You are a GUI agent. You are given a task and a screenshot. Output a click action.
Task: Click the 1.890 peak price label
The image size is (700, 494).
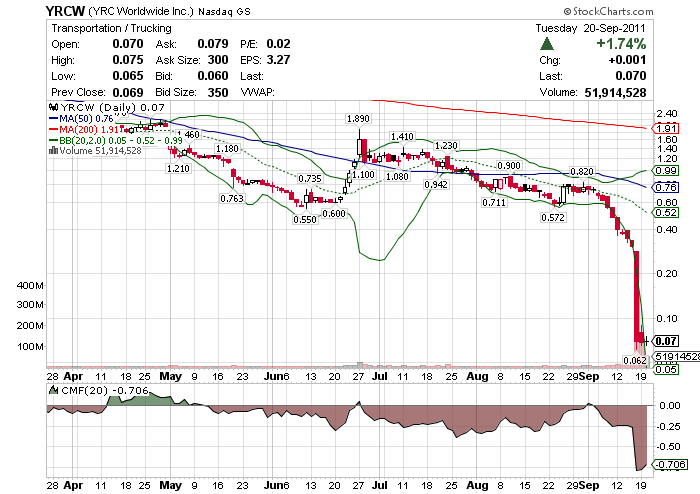[359, 119]
